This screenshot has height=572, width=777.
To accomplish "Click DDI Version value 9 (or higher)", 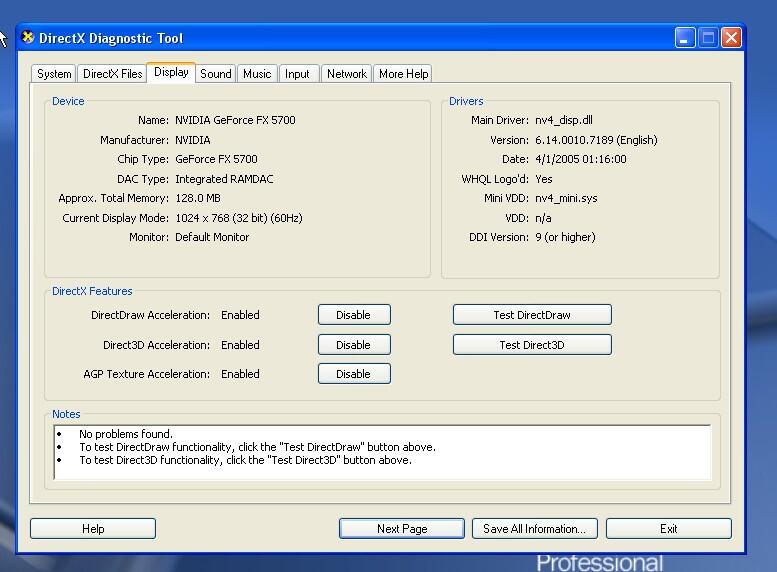I will point(565,237).
